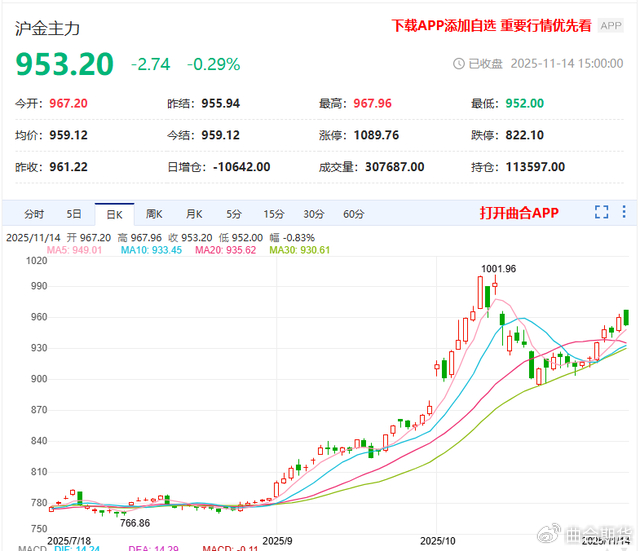This screenshot has width=640, height=551.
Task: Click the 均价 value 959.12
Action: (x=69, y=135)
